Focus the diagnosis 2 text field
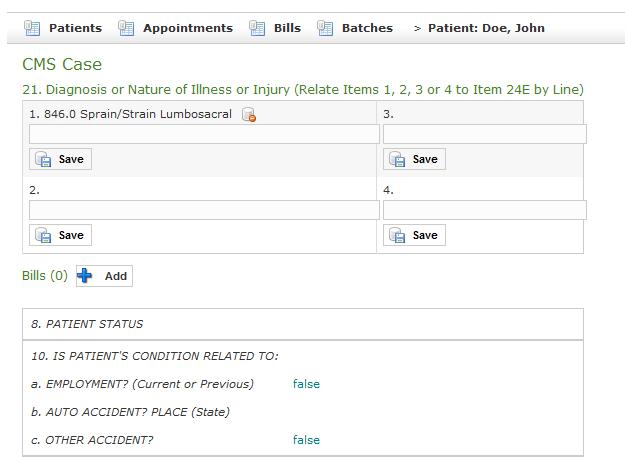 204,210
